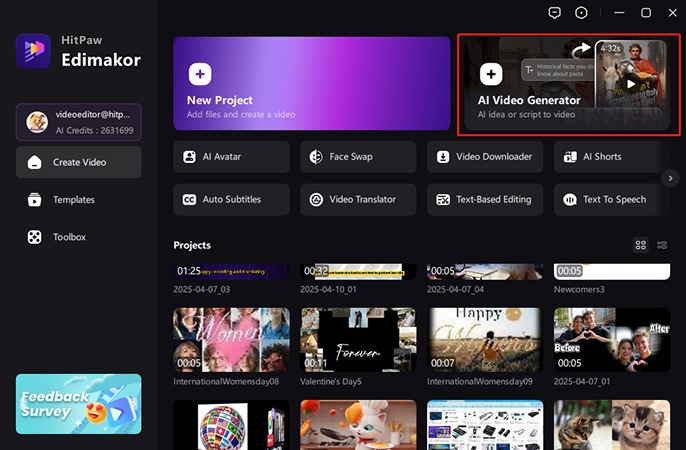Click the plus icon on AI Video Generator
This screenshot has width=686, height=450.
coord(491,74)
